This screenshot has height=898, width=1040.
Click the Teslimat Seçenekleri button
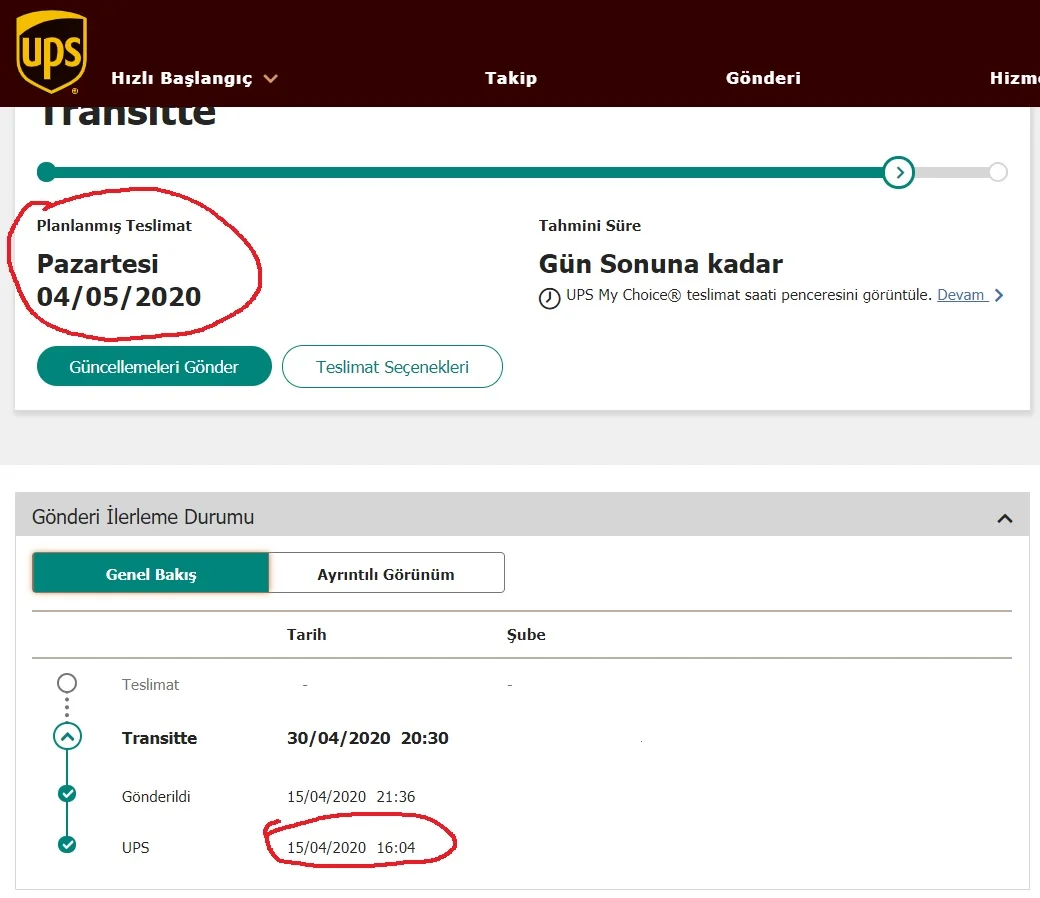click(392, 366)
